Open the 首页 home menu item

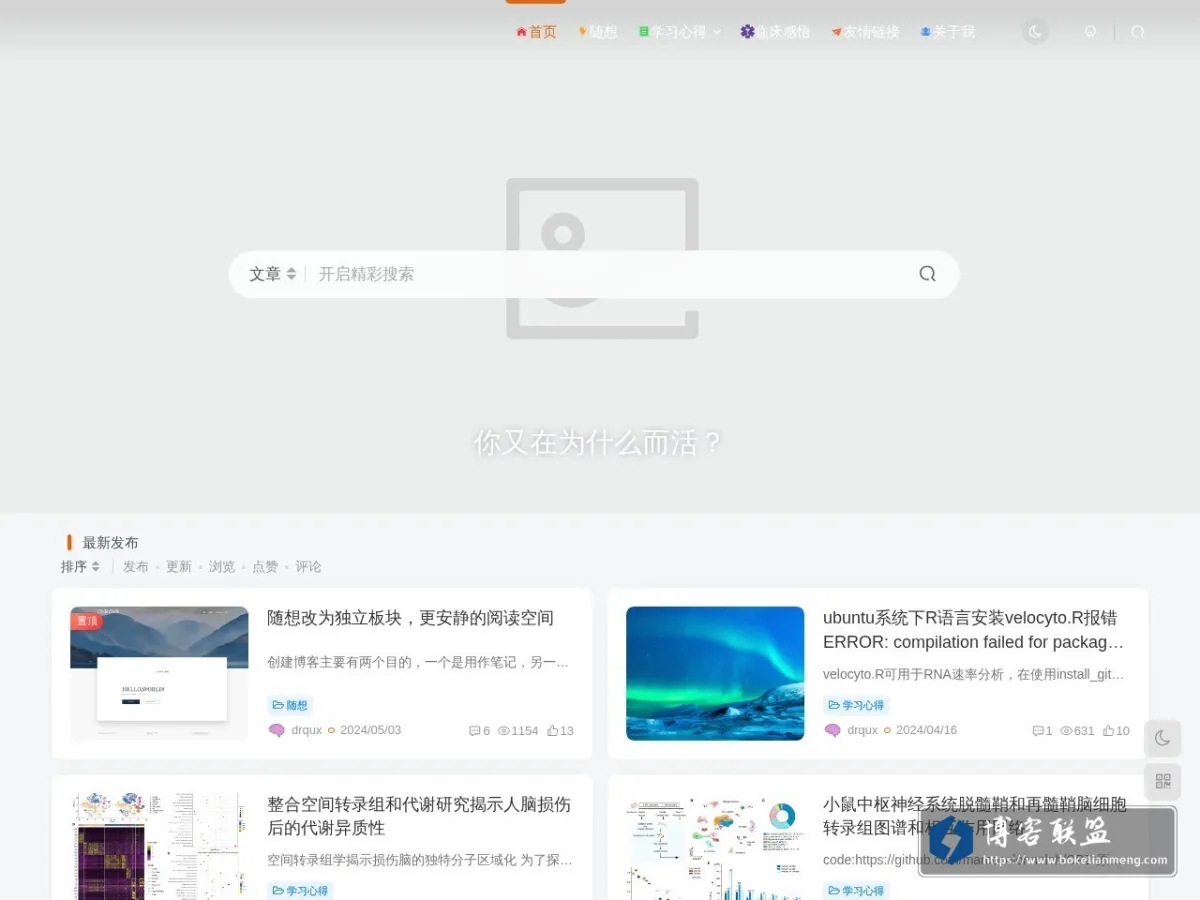point(536,32)
